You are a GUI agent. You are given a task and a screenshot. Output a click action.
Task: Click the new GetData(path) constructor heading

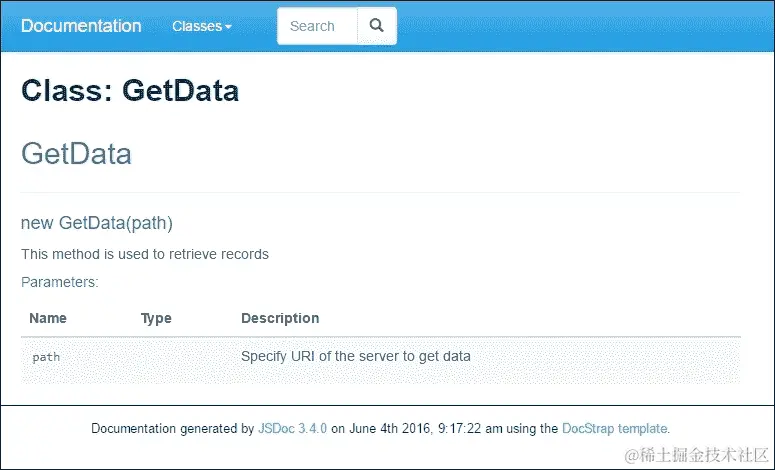(97, 223)
